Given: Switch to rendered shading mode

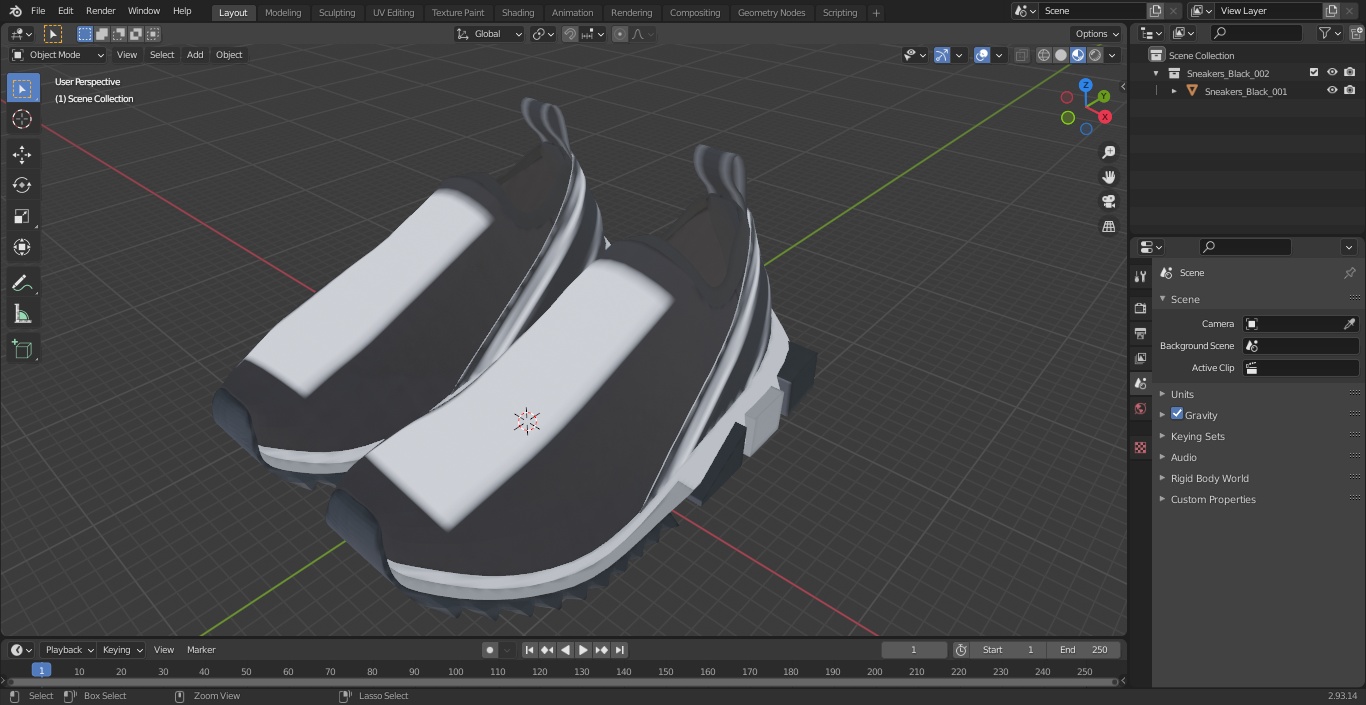Looking at the screenshot, I should pyautogui.click(x=1095, y=55).
